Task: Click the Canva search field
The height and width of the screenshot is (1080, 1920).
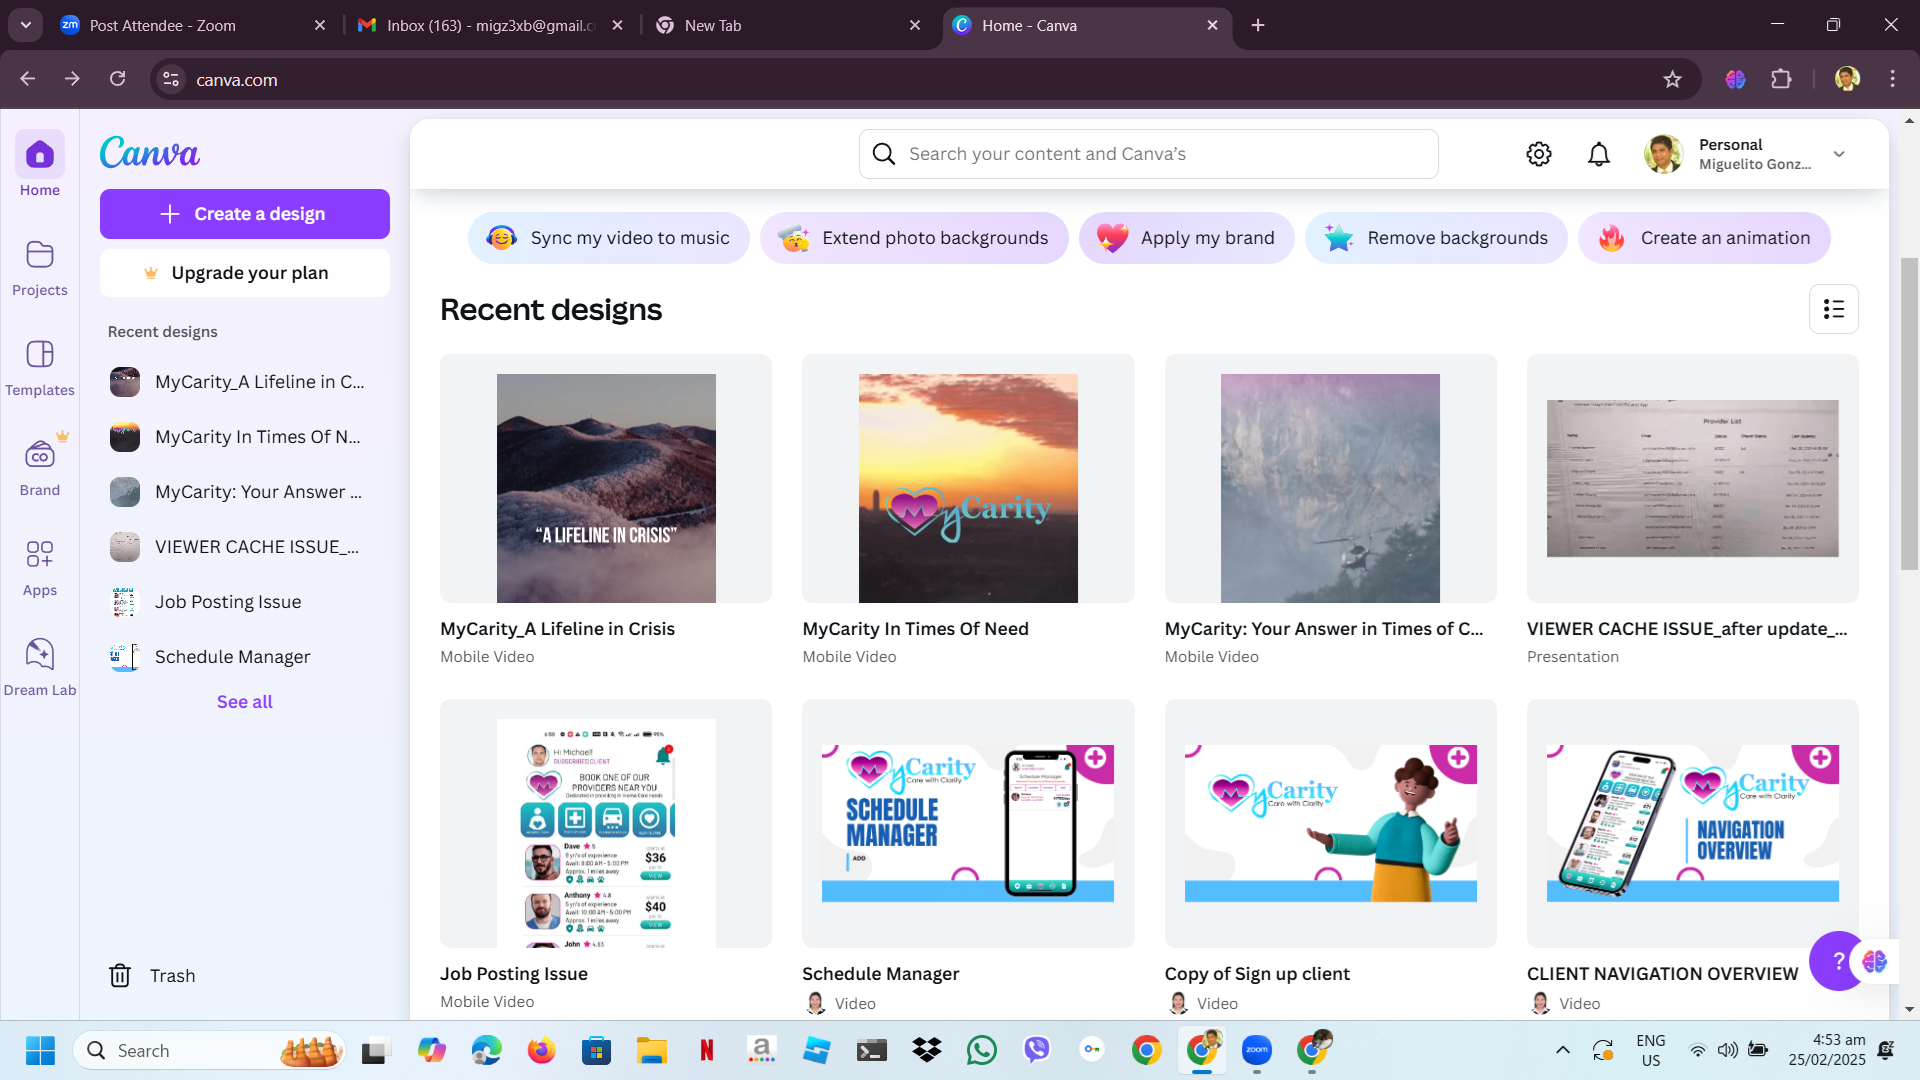Action: (1148, 154)
